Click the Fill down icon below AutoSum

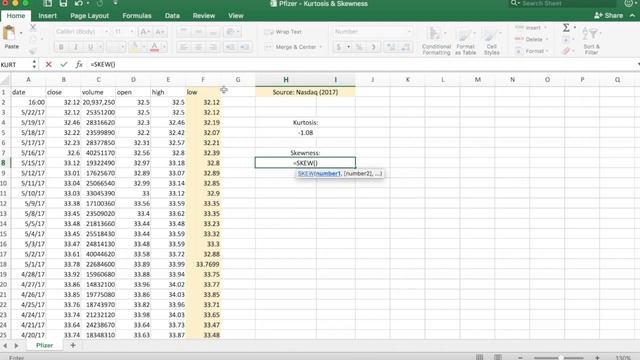click(x=566, y=40)
